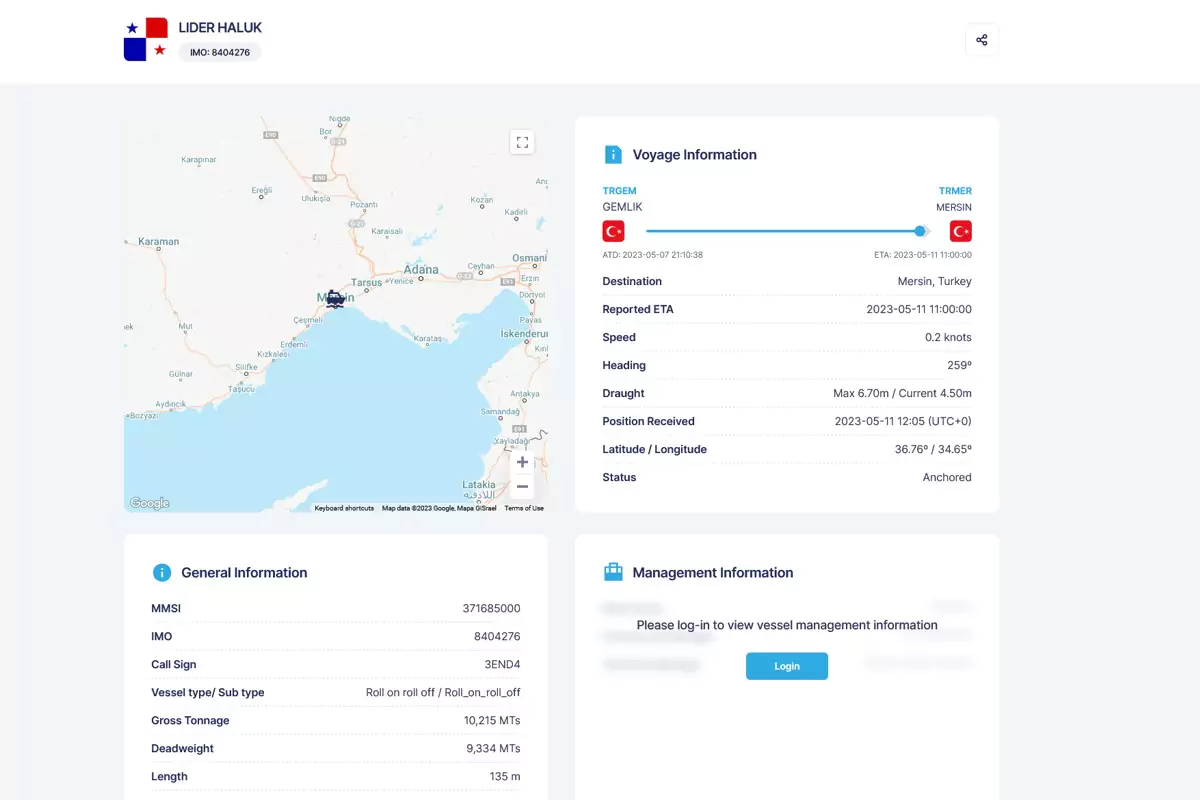Click the voyage progress slider dot
This screenshot has height=800, width=1200.
[920, 231]
